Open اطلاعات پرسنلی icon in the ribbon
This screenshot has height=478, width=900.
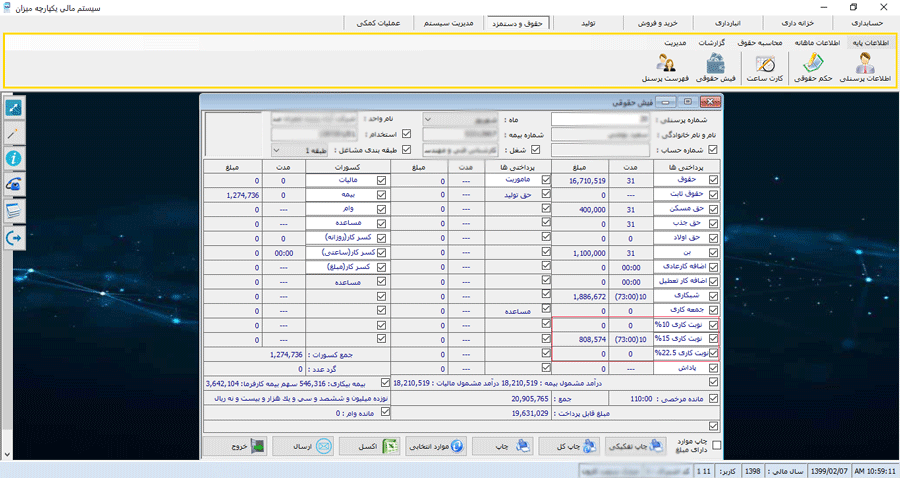(865, 68)
